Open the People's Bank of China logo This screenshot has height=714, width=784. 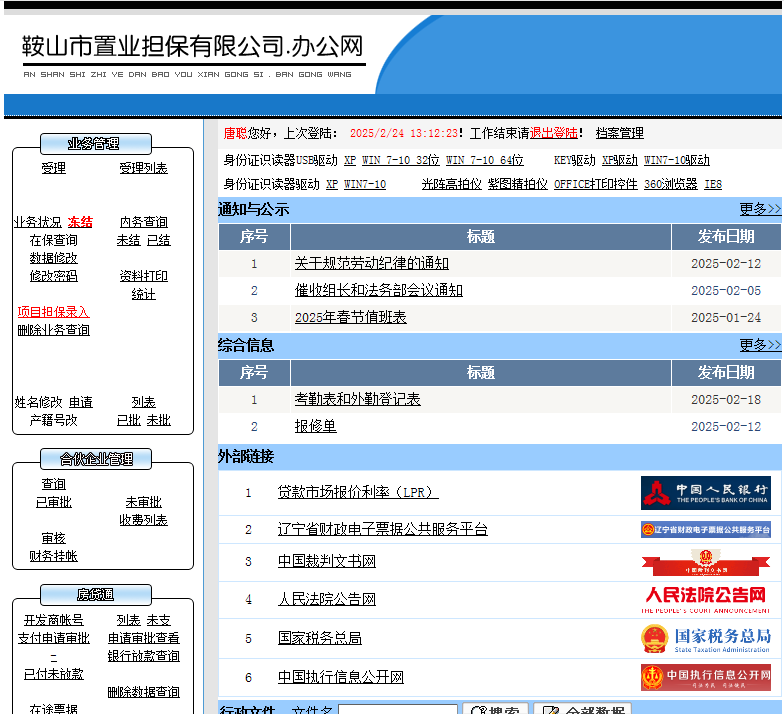[706, 493]
